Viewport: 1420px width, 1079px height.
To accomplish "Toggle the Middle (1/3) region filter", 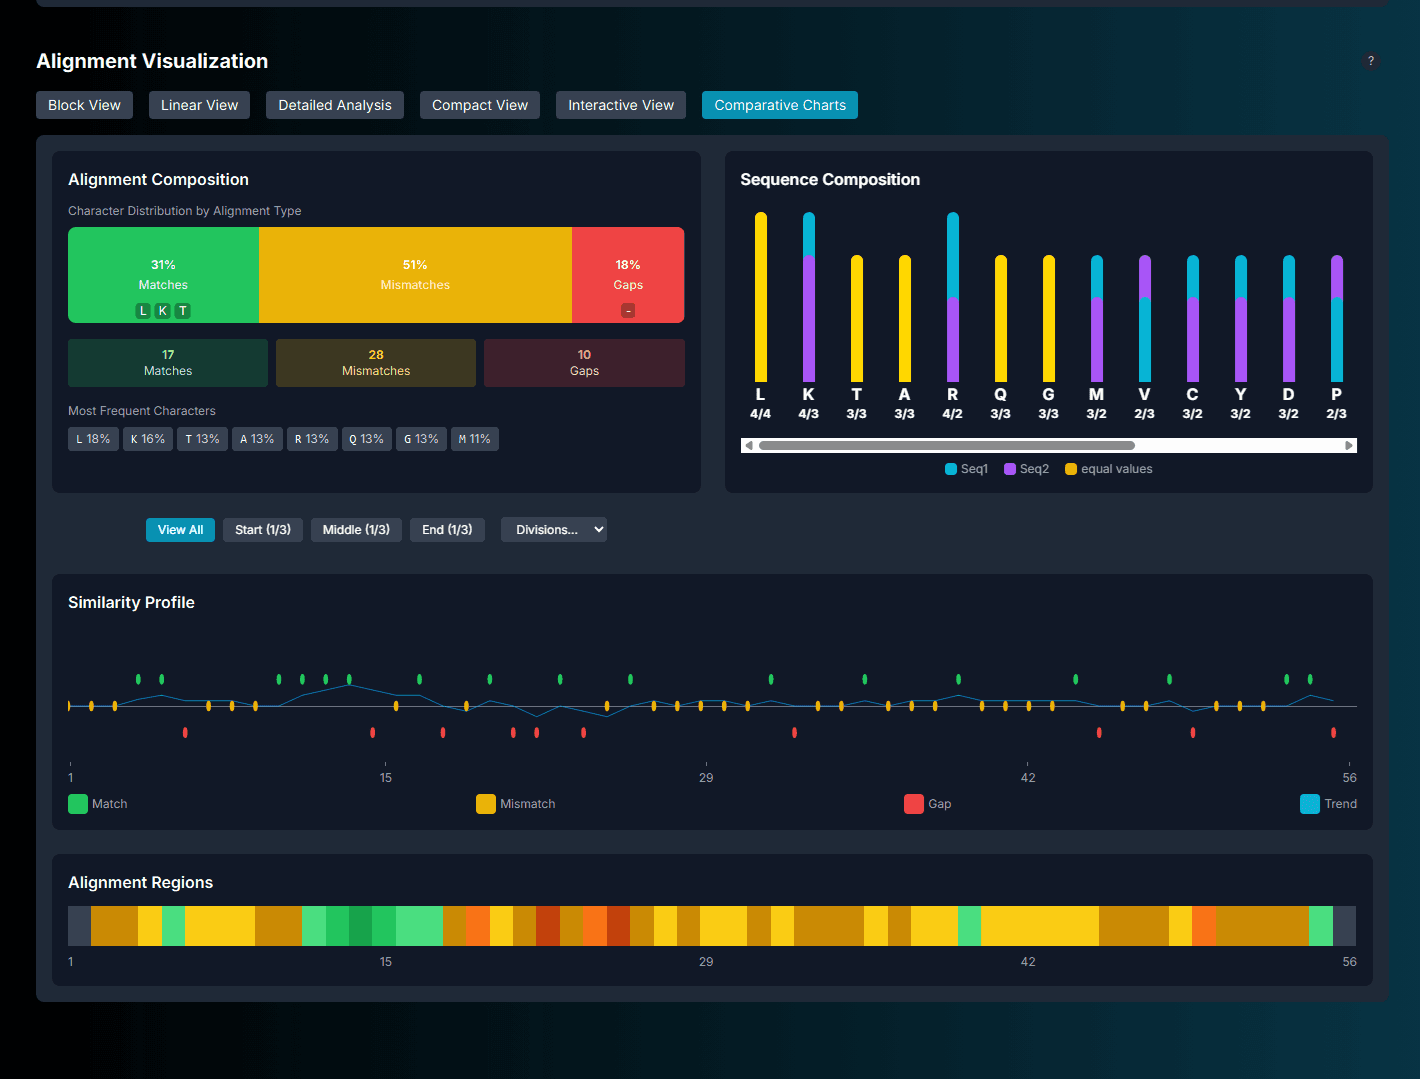I will (x=356, y=529).
